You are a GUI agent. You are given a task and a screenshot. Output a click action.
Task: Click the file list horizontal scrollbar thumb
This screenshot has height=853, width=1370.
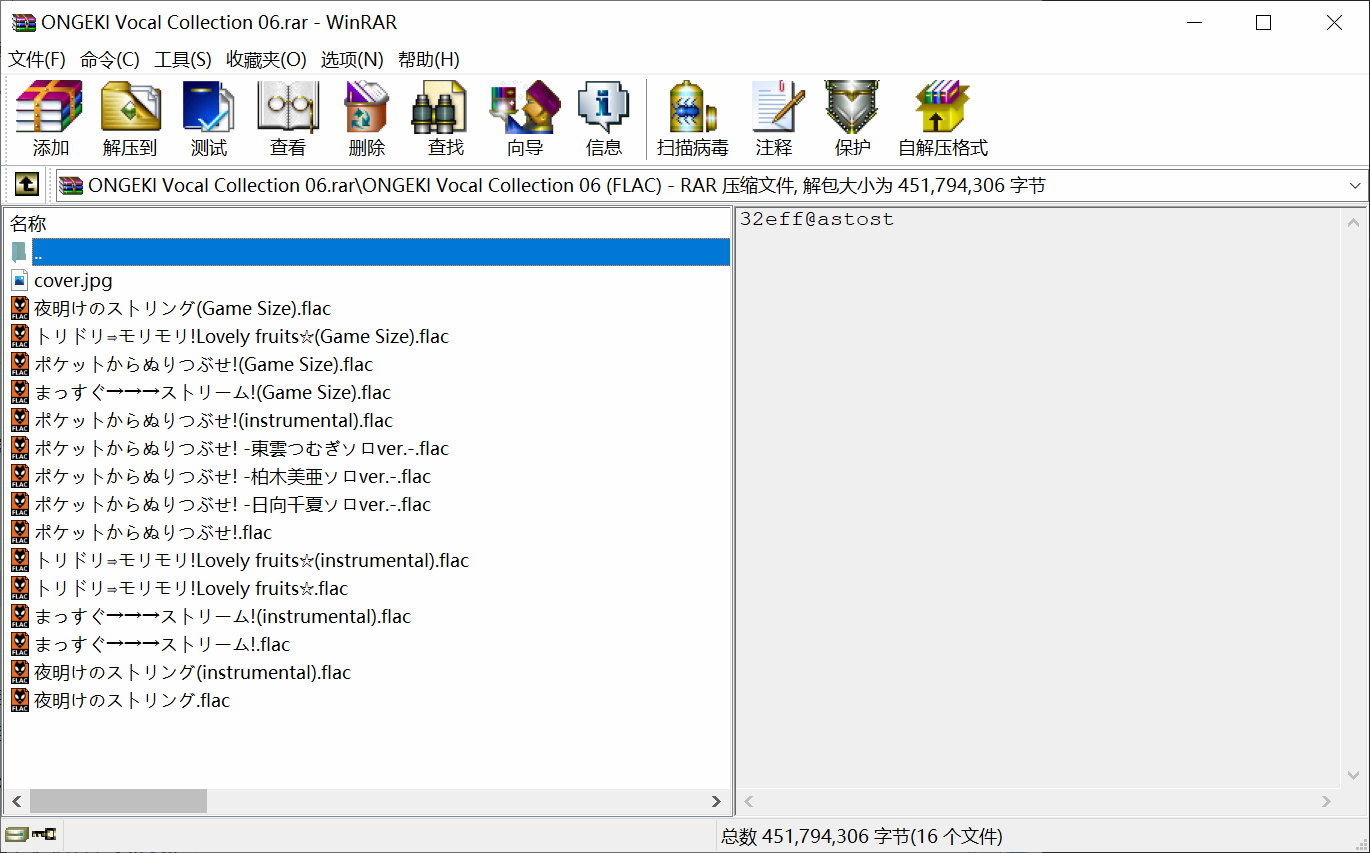tap(118, 801)
